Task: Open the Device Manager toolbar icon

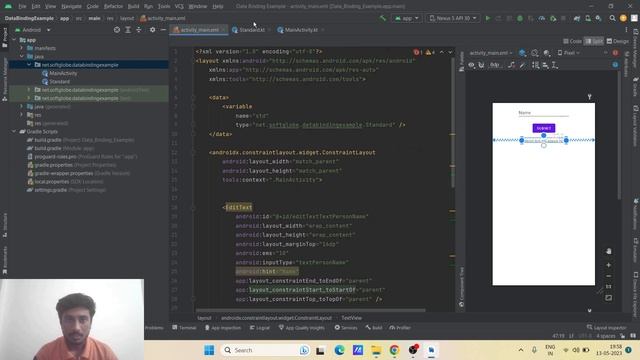Action: [588, 18]
